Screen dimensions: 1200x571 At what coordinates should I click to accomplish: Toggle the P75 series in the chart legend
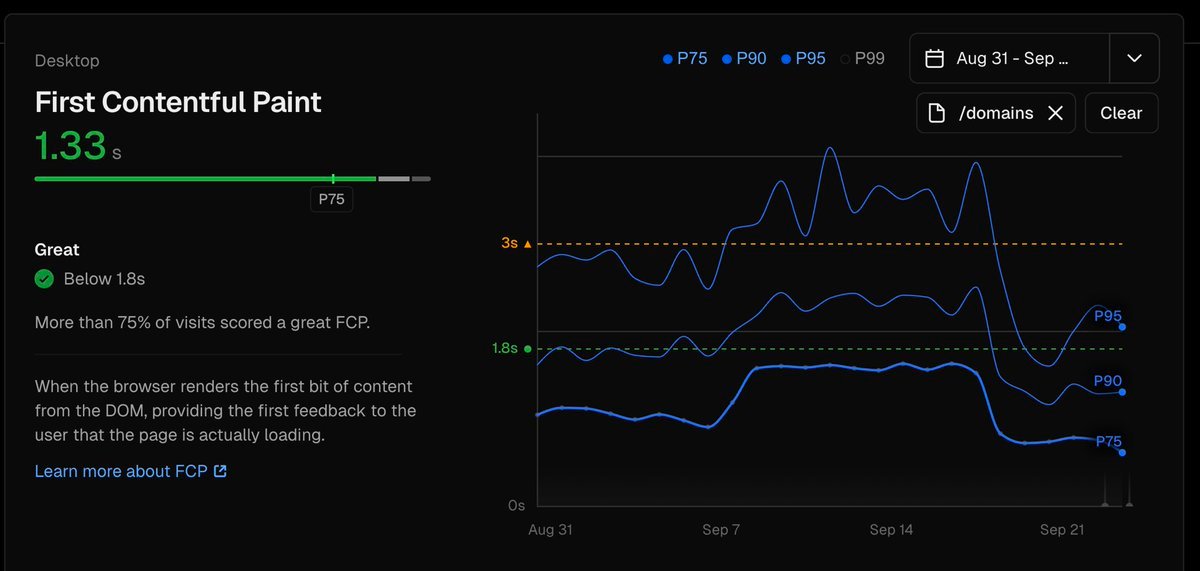(x=685, y=59)
